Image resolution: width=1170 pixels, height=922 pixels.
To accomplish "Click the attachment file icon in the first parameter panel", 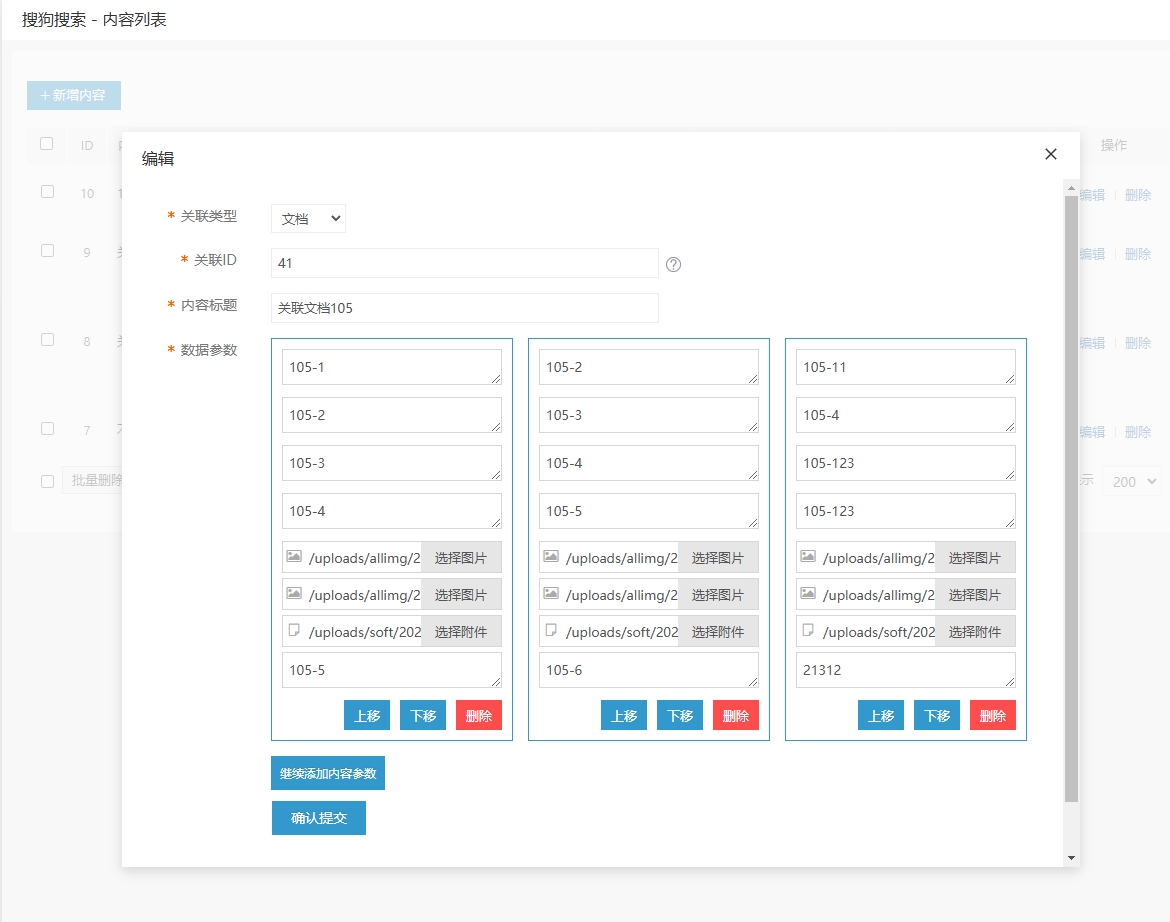I will pyautogui.click(x=294, y=631).
